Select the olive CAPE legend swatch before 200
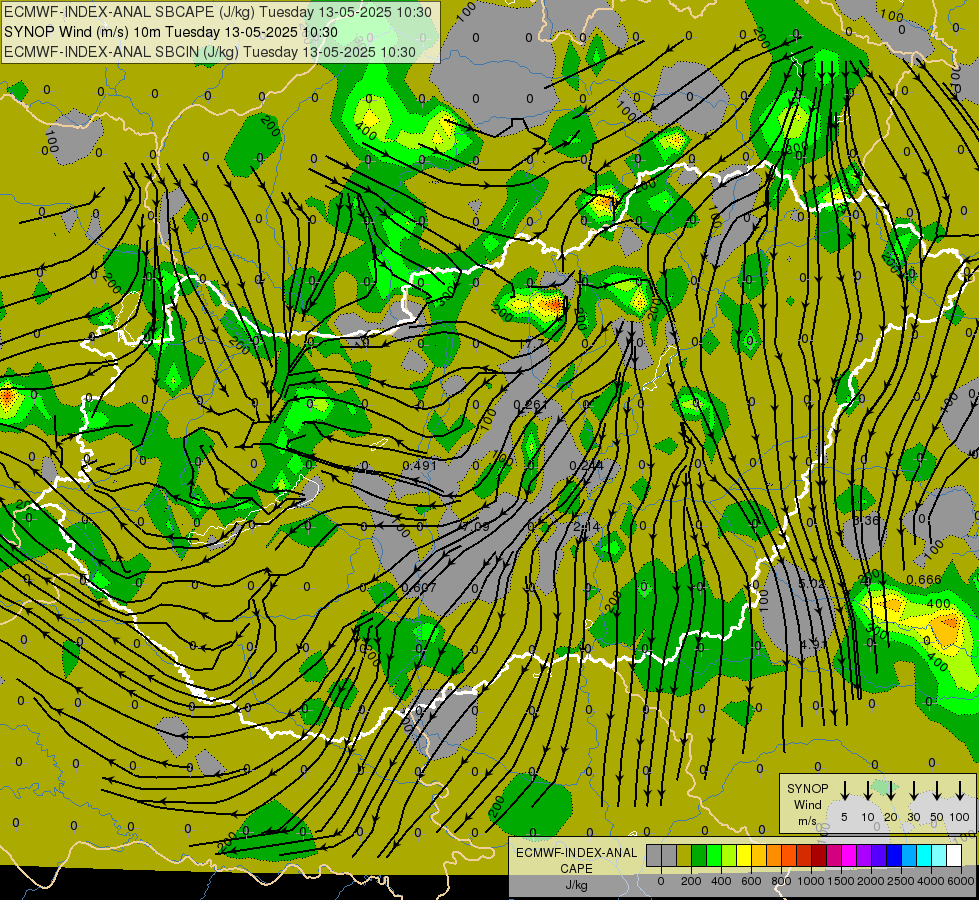Screen dimensions: 979x900 coord(684,855)
